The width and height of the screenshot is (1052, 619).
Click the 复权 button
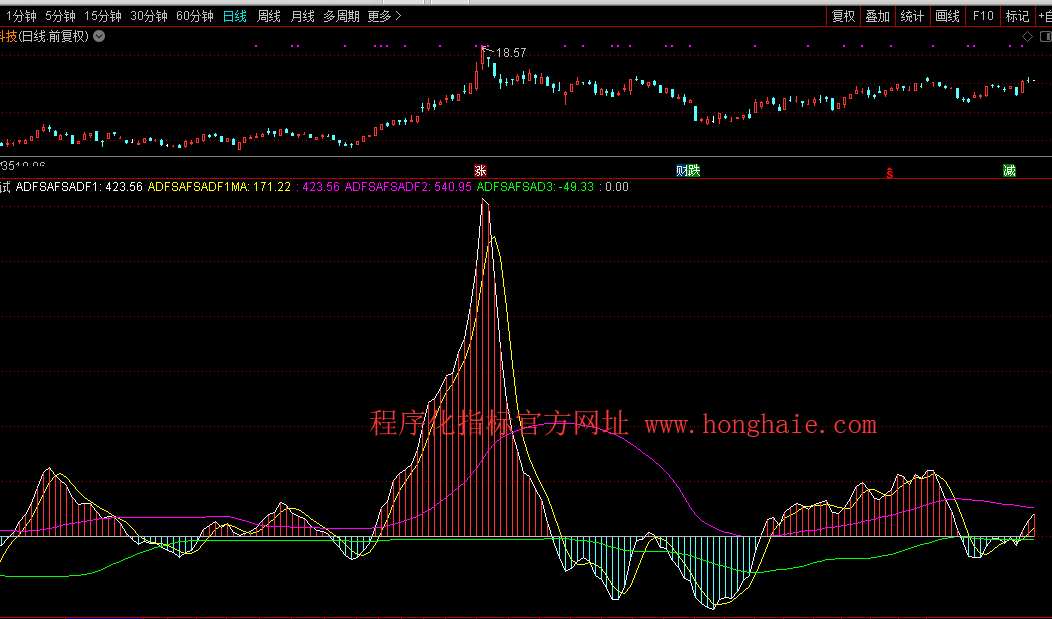pos(843,16)
